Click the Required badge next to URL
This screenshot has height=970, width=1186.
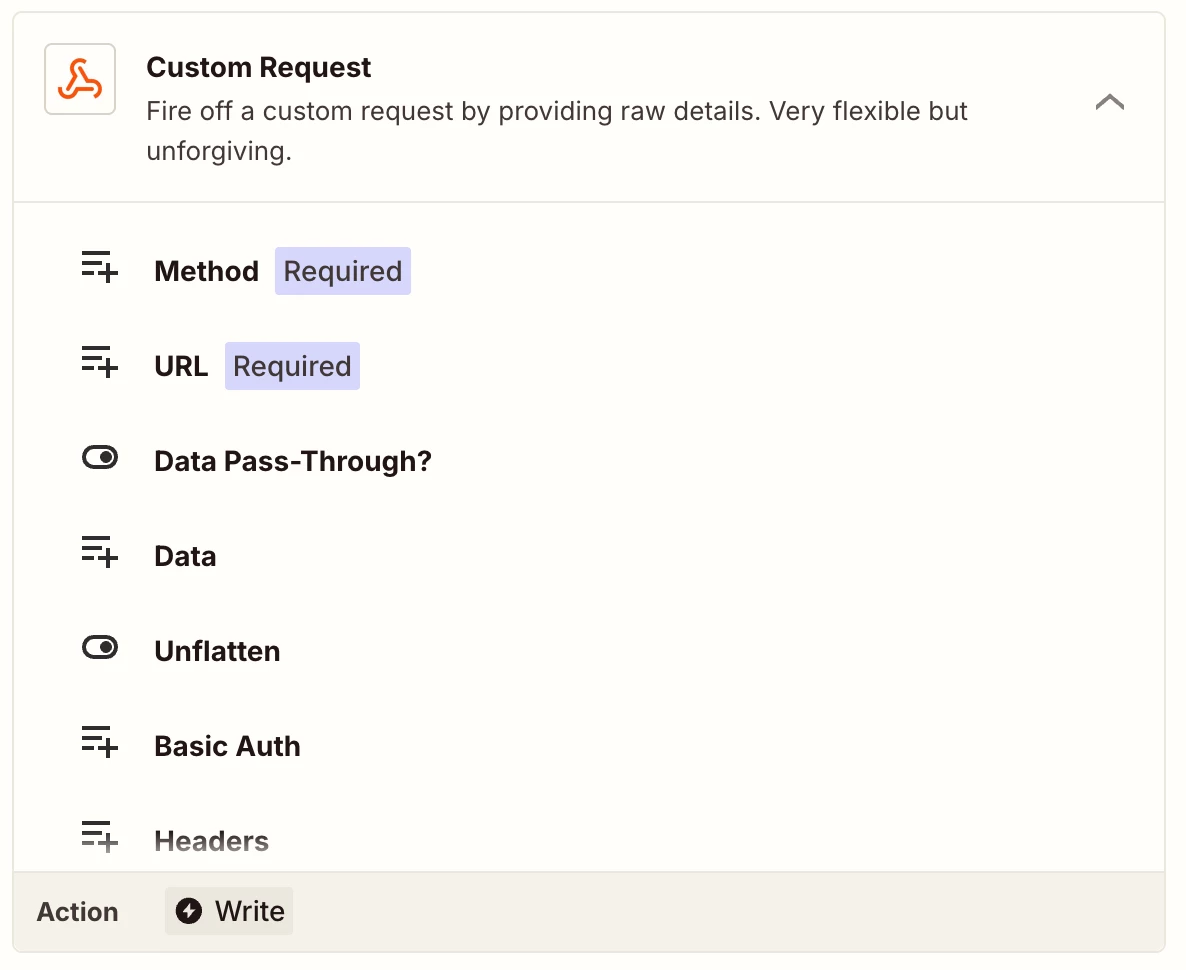tap(292, 366)
